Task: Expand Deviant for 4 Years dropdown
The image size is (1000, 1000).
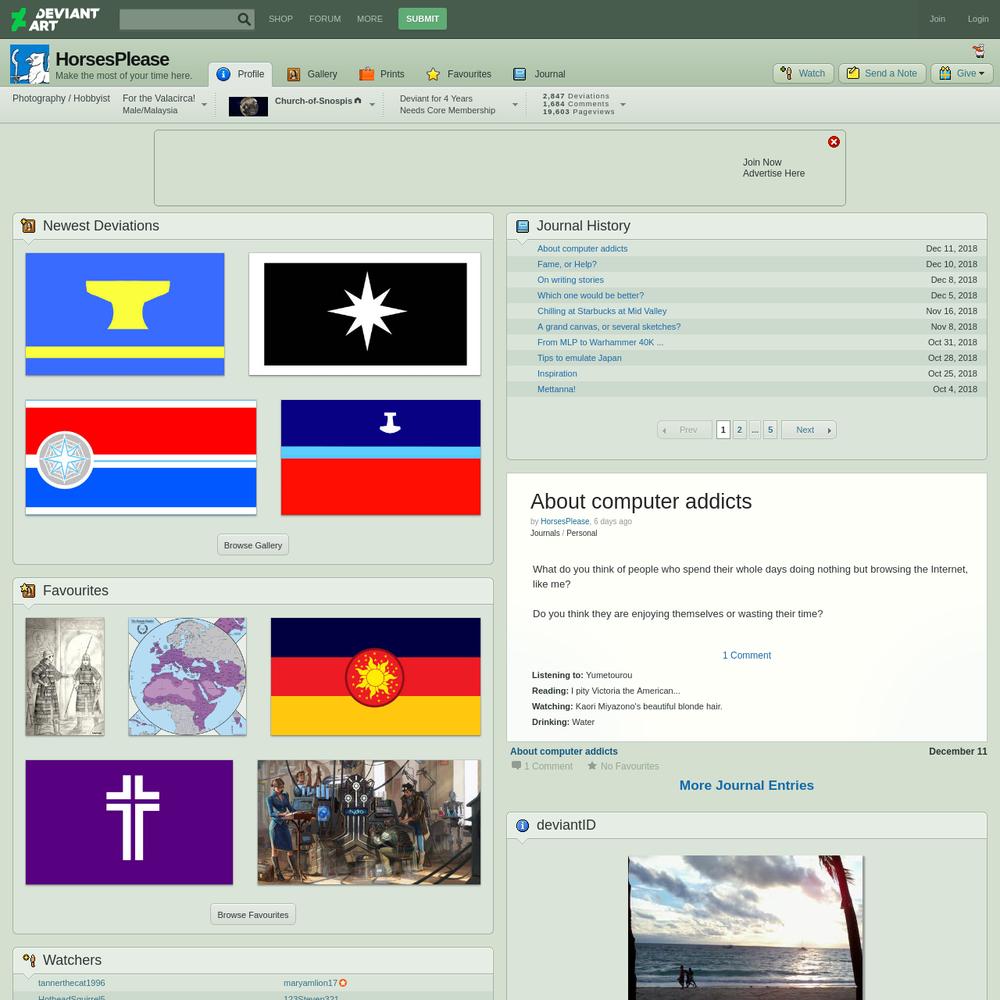Action: [x=515, y=105]
